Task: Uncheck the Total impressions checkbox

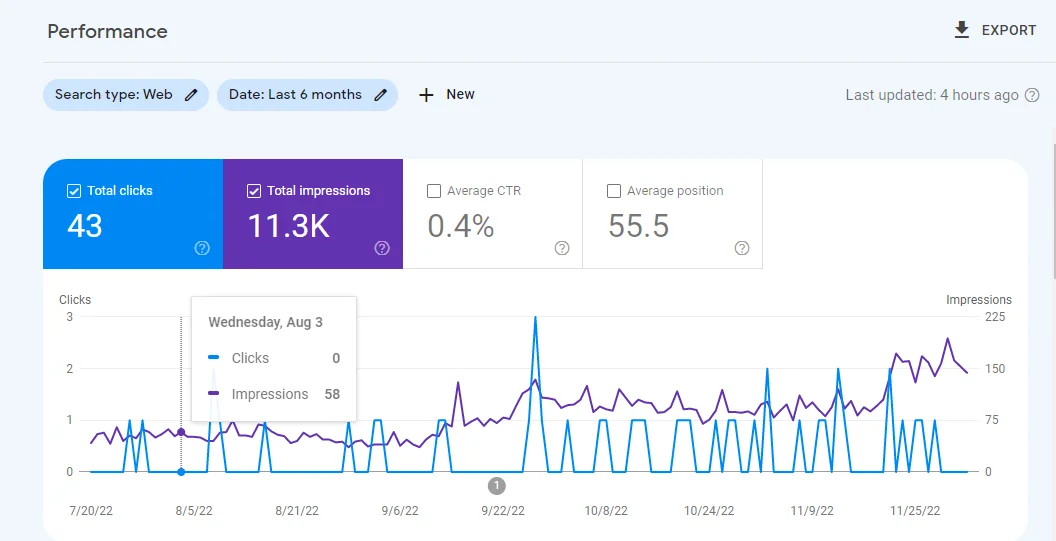Action: (254, 191)
